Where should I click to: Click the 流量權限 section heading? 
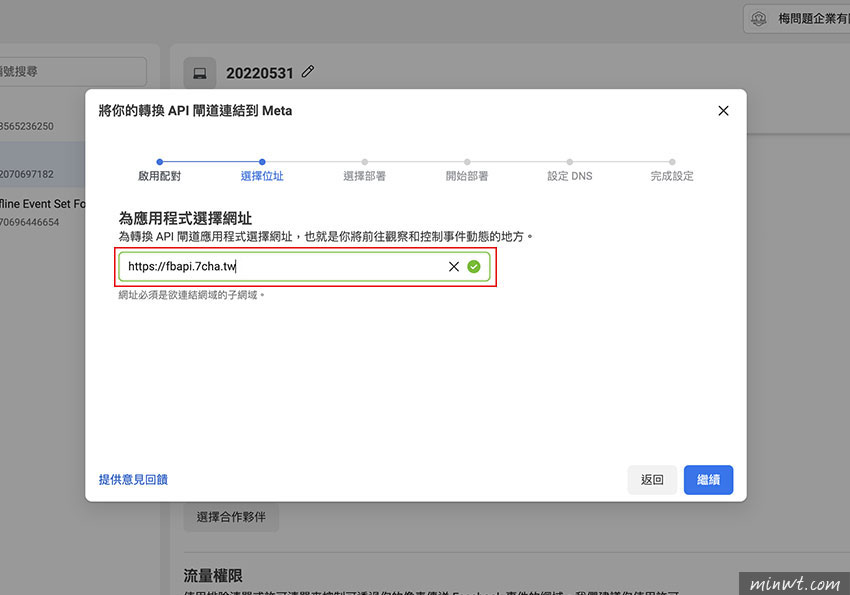click(213, 575)
